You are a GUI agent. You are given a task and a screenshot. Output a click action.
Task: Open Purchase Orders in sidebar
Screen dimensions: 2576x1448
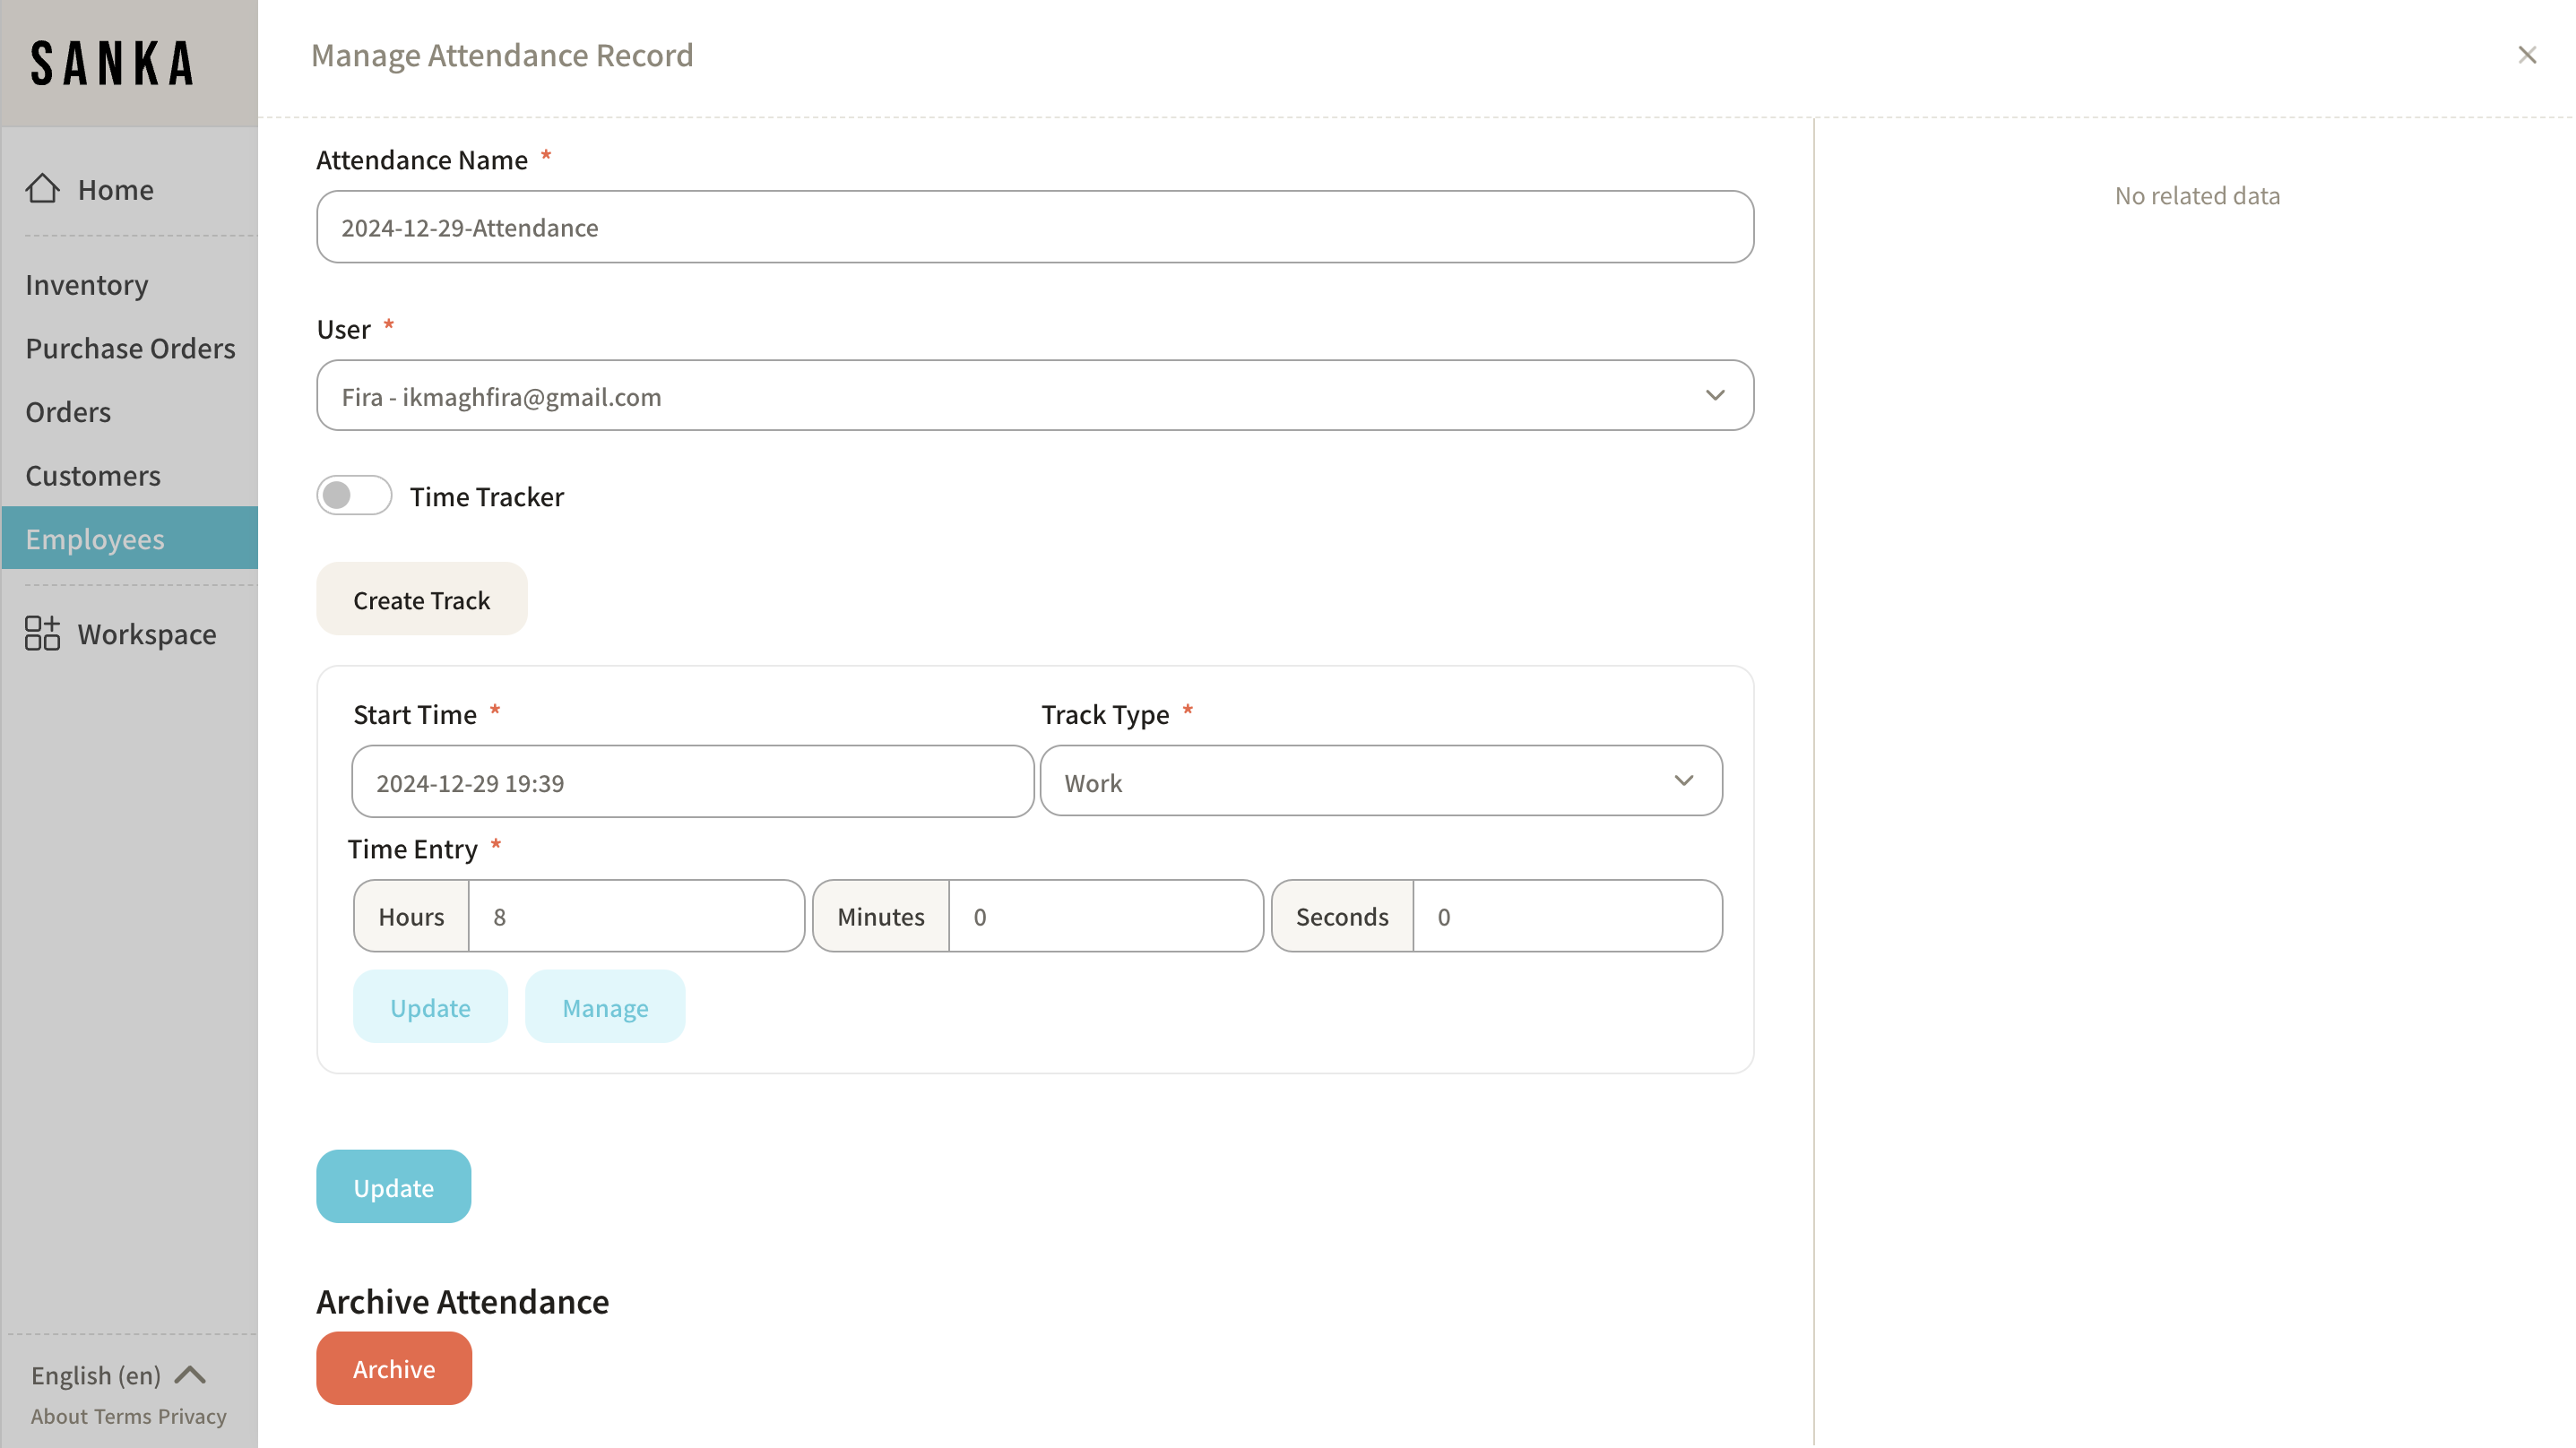coord(130,349)
